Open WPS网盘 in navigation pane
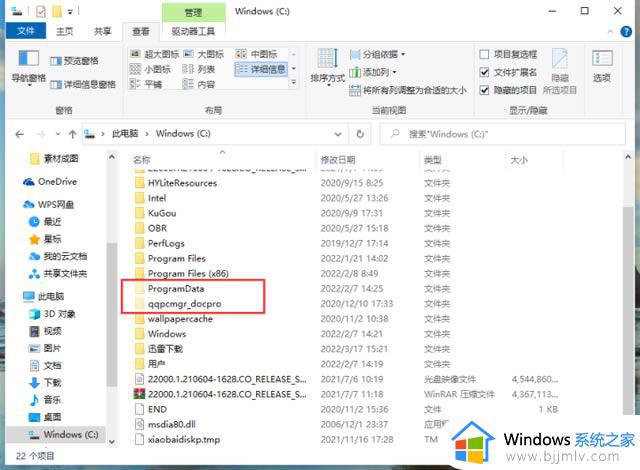Viewport: 640px width, 470px height. (49, 204)
